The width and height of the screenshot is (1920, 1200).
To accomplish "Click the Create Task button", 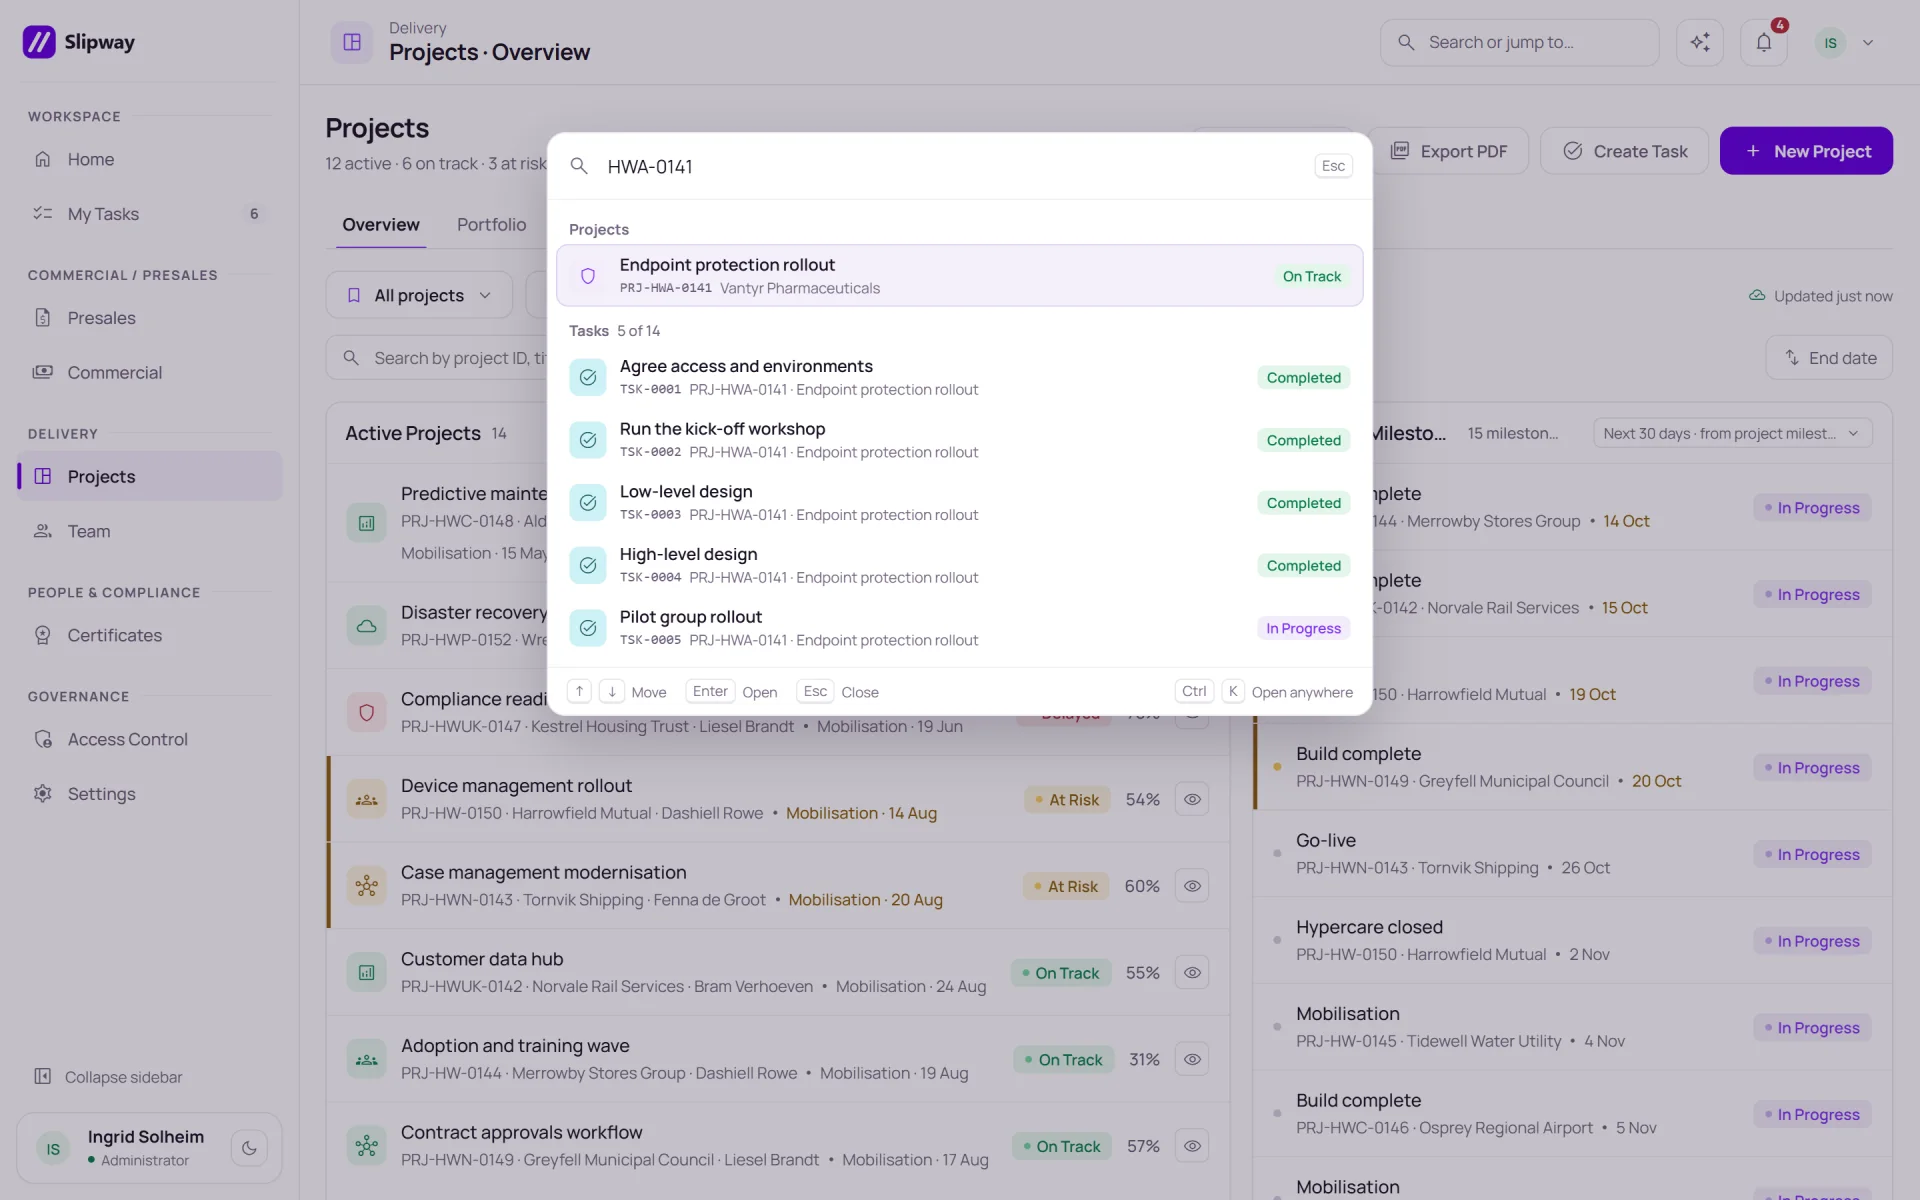I will click(1624, 151).
